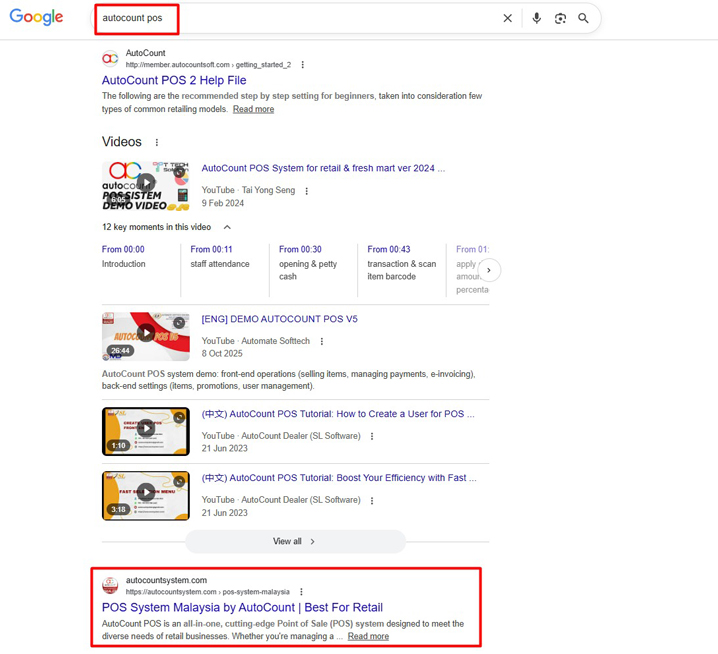This screenshot has height=654, width=718.
Task: Open How to Create a User tutorial link
Action: point(338,414)
